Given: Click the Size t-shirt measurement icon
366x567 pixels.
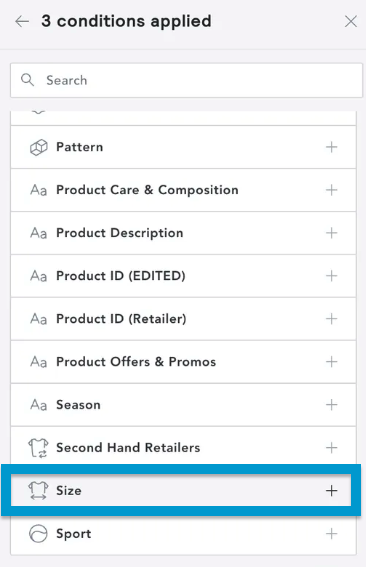Looking at the screenshot, I should (x=38, y=491).
